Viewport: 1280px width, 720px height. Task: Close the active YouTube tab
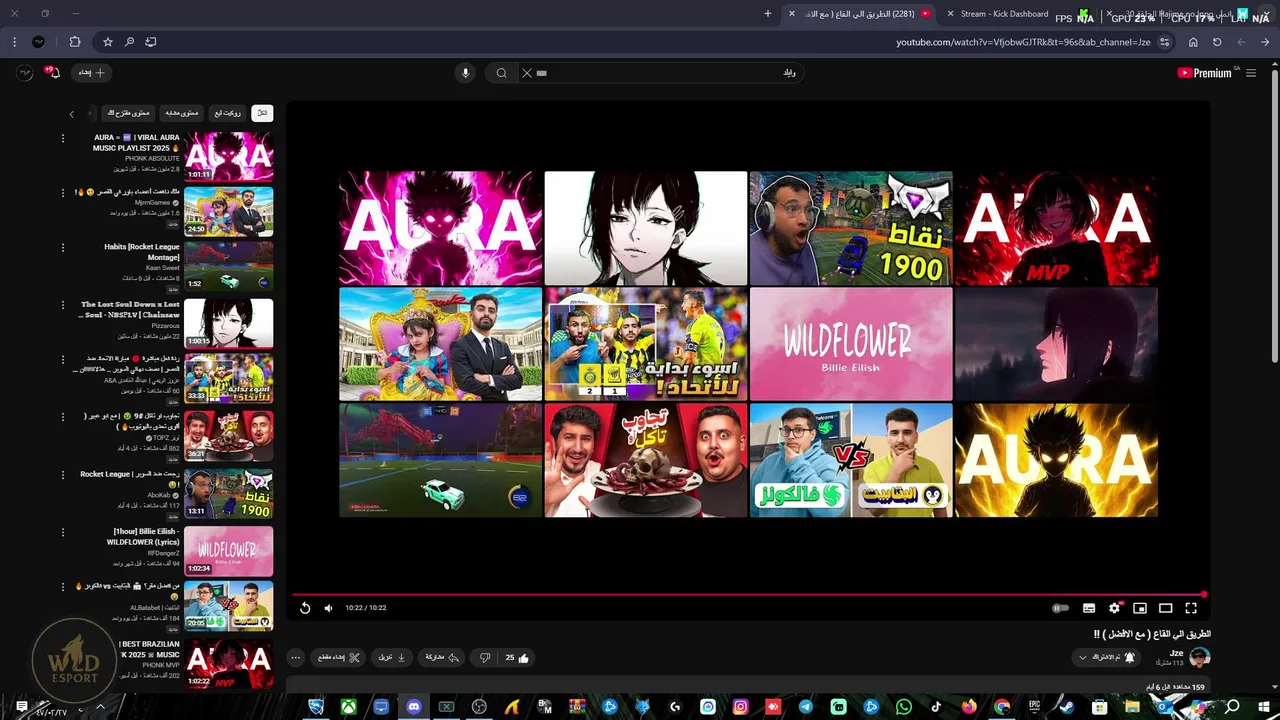(792, 14)
